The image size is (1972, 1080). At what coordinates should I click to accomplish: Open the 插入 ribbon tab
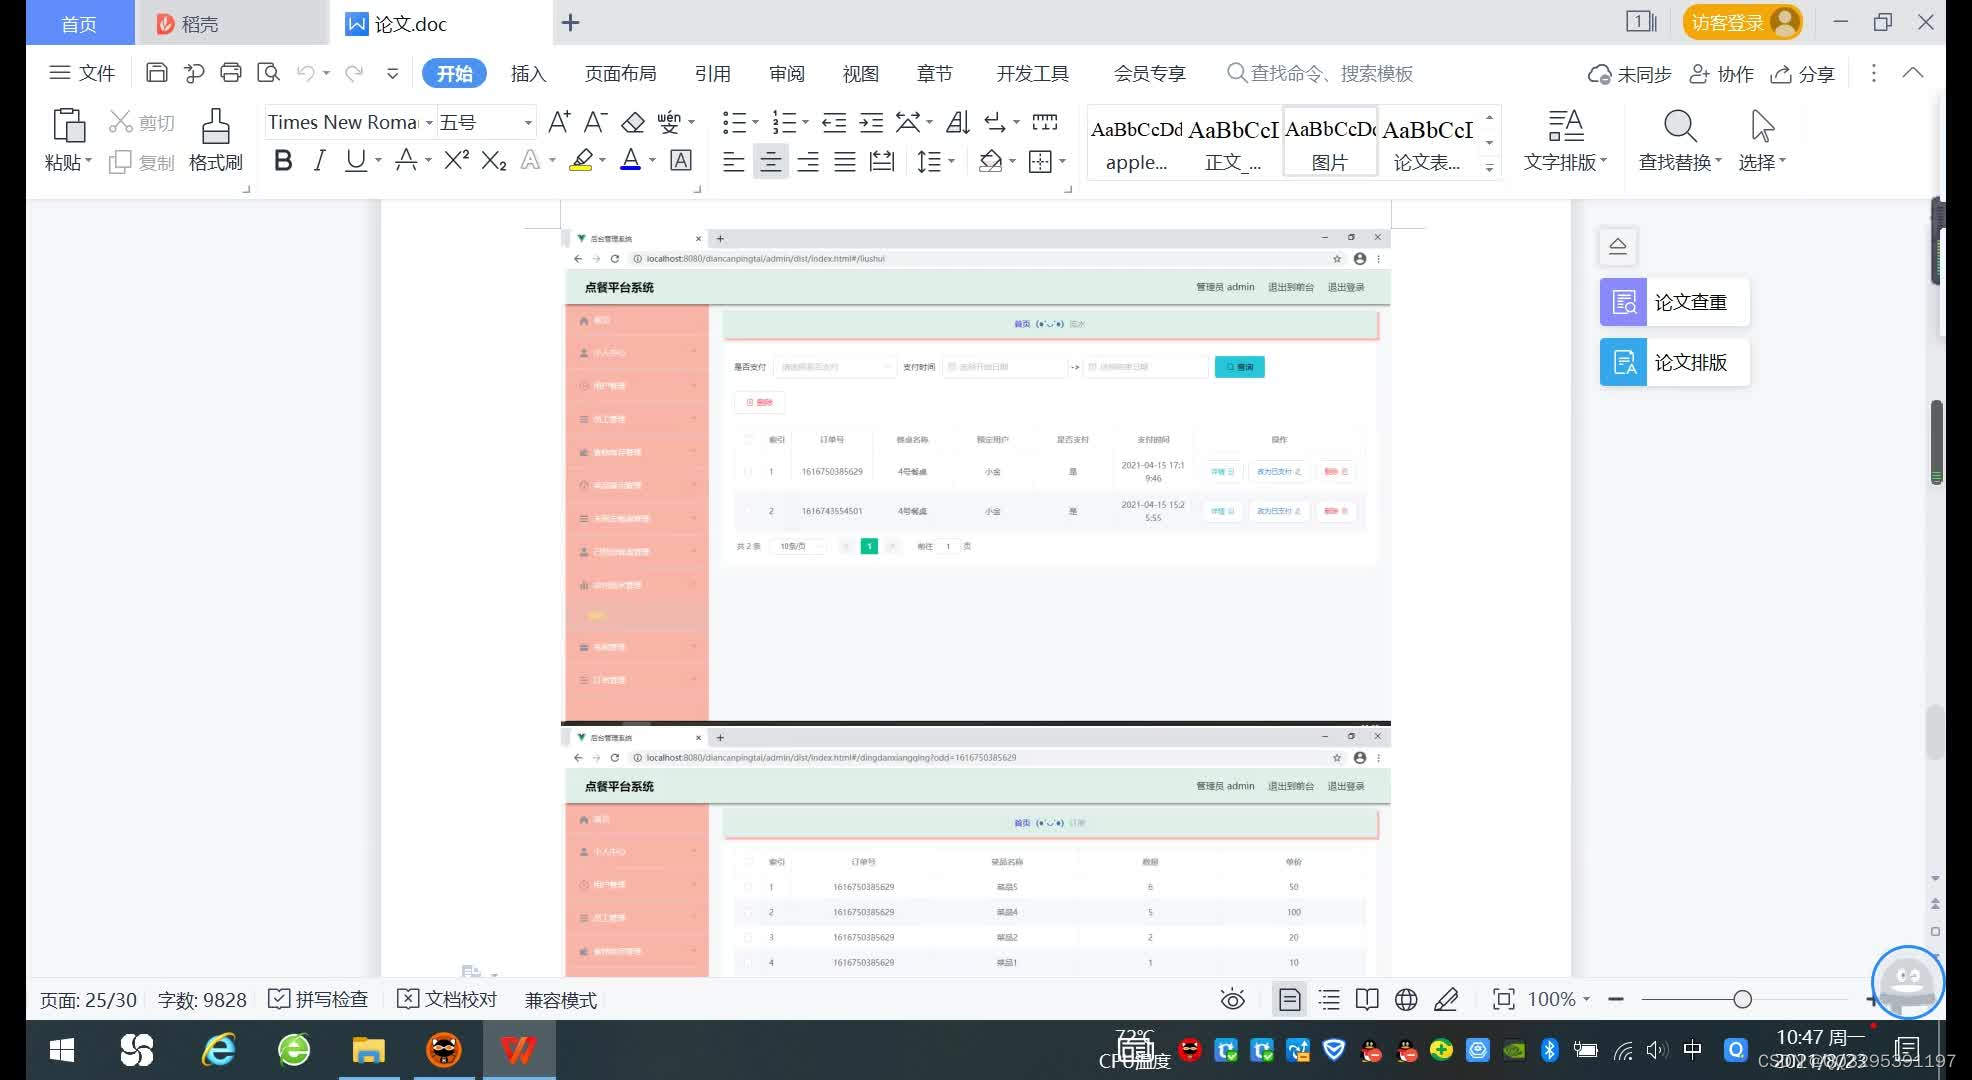(528, 73)
